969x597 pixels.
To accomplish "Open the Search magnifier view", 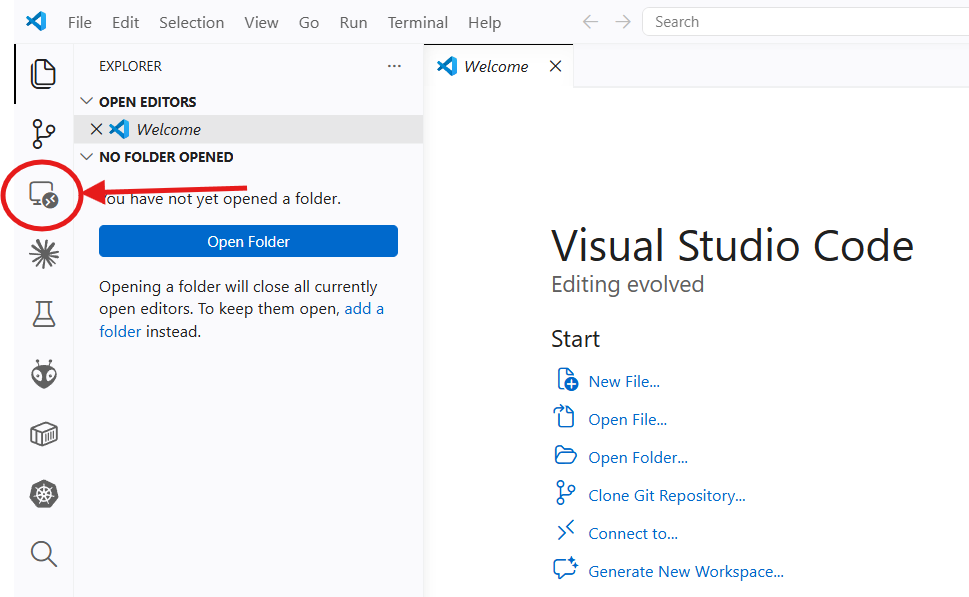I will 44,554.
